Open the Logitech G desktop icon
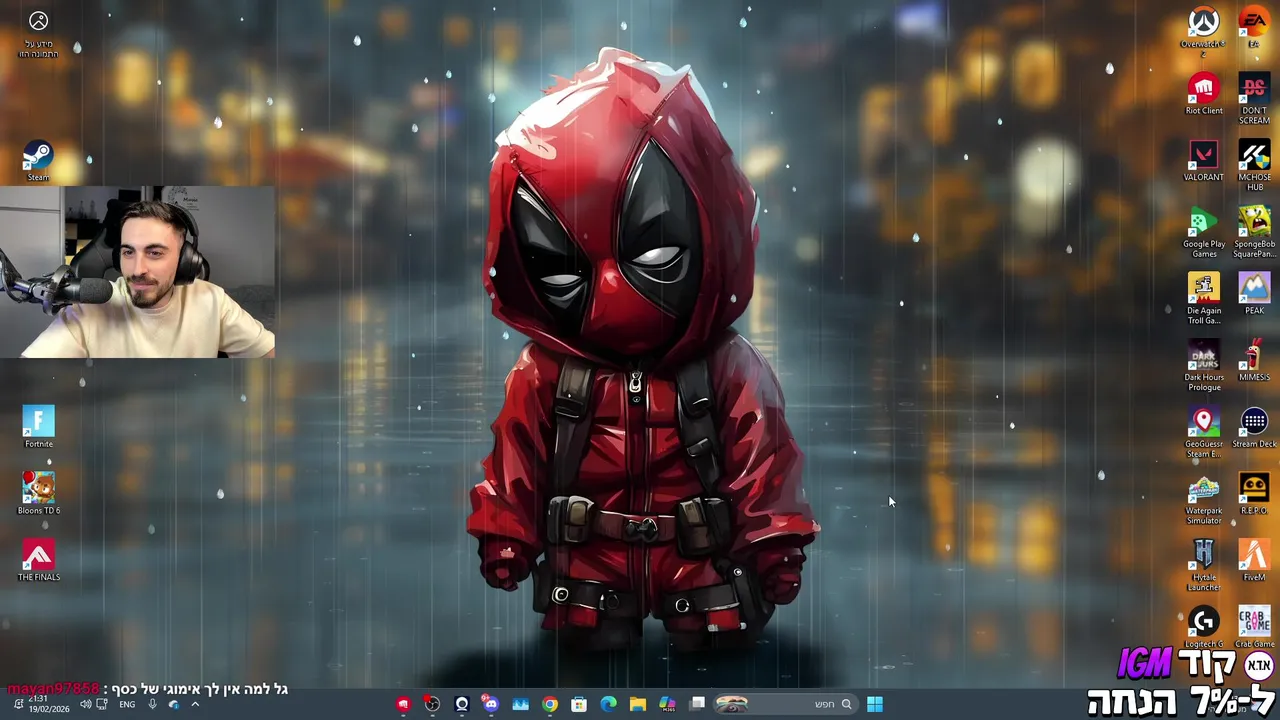 (1204, 627)
